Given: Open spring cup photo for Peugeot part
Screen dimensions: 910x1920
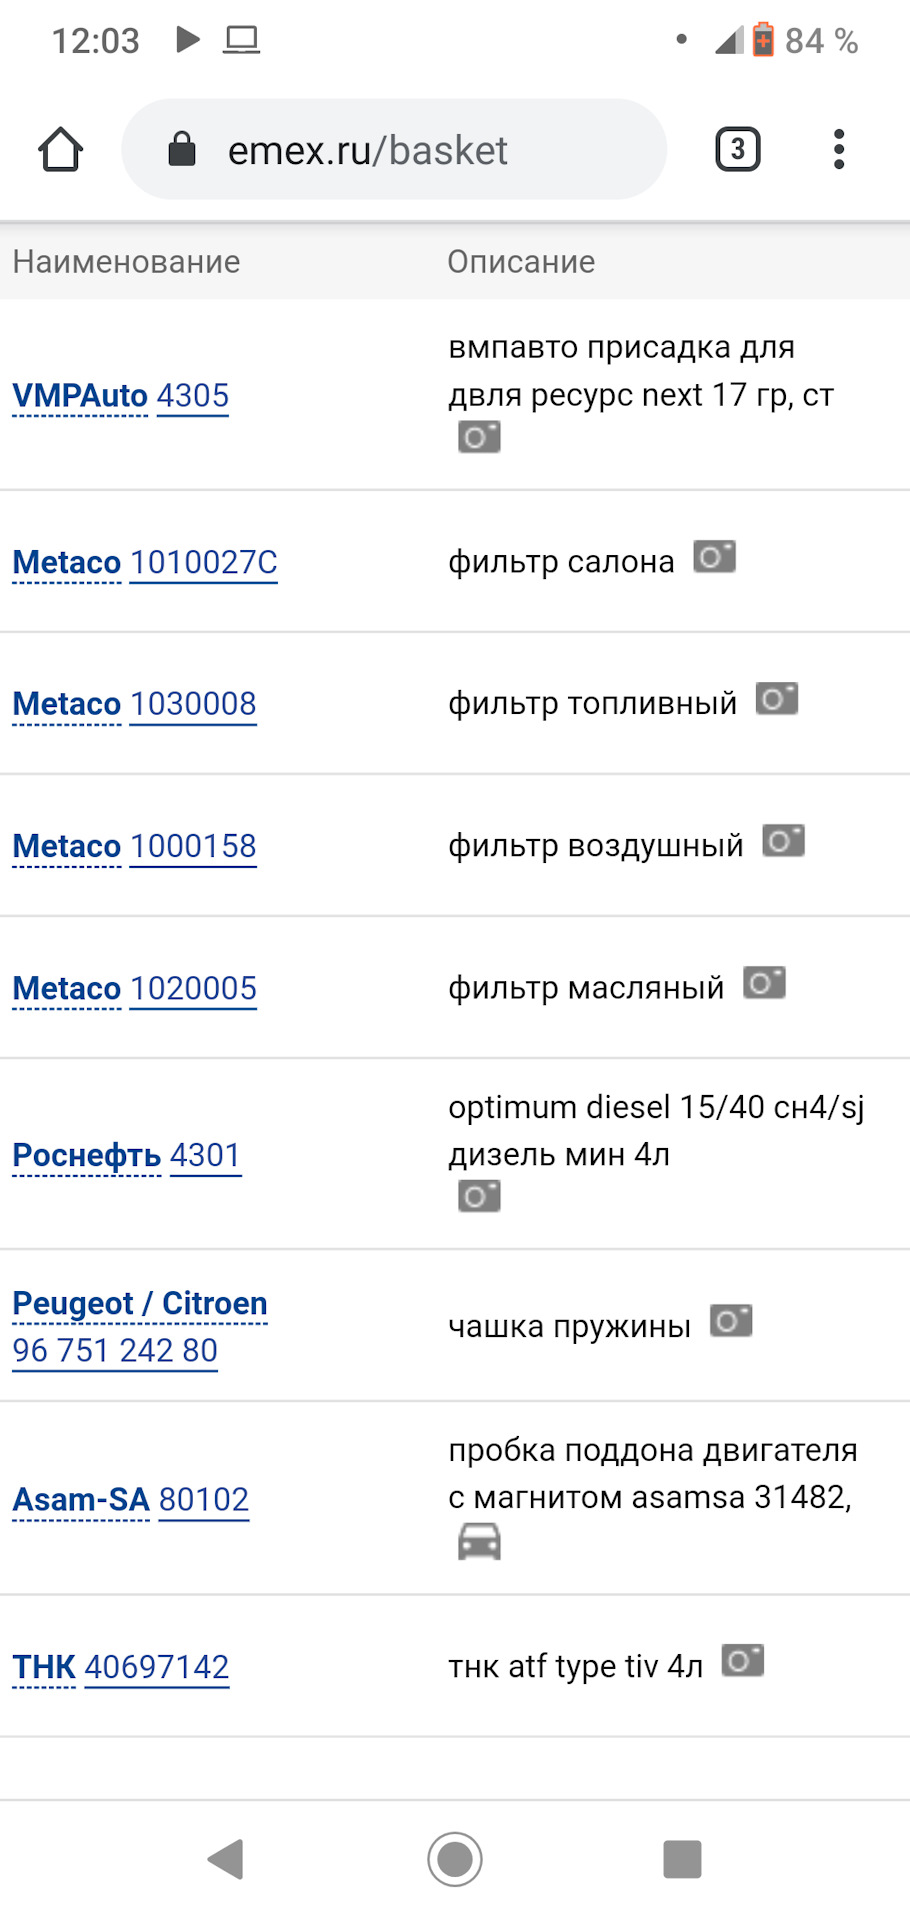Looking at the screenshot, I should [731, 1322].
